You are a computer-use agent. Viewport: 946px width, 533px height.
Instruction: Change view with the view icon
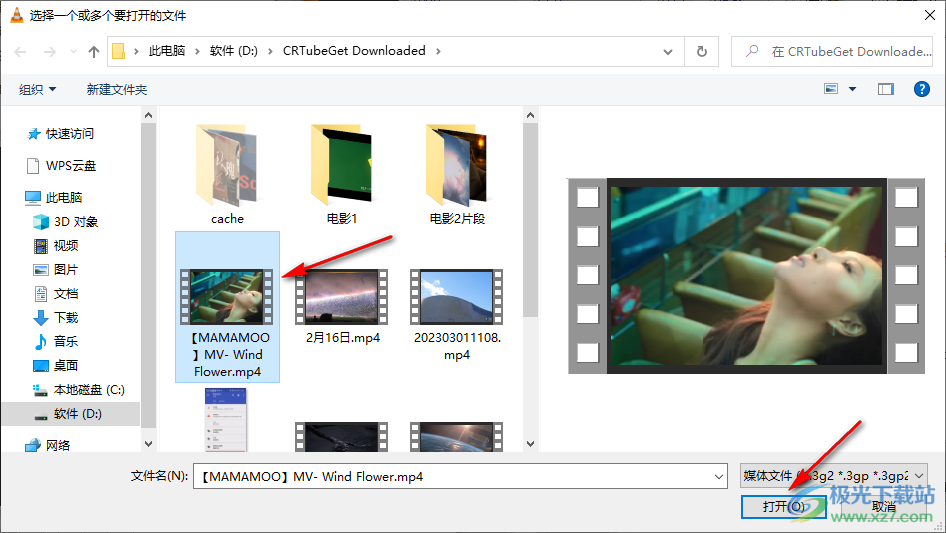click(831, 89)
